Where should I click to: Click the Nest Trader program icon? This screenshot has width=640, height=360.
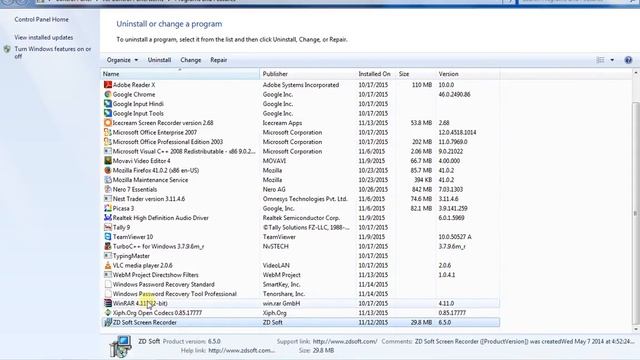[x=108, y=199]
